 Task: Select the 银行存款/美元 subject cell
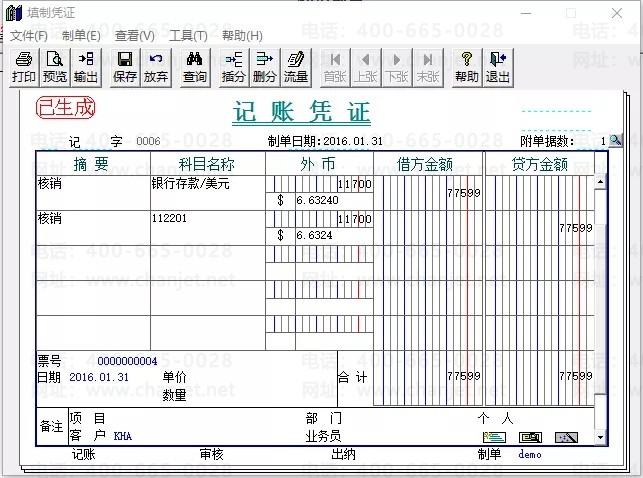[x=208, y=193]
